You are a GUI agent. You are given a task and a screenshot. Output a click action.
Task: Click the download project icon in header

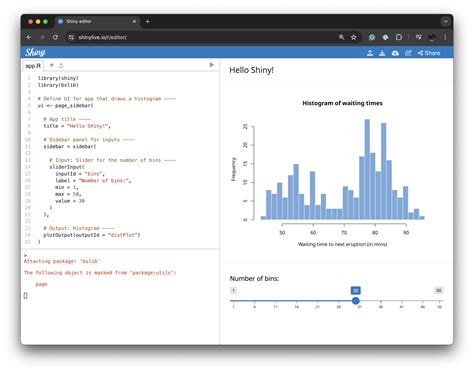click(x=382, y=53)
